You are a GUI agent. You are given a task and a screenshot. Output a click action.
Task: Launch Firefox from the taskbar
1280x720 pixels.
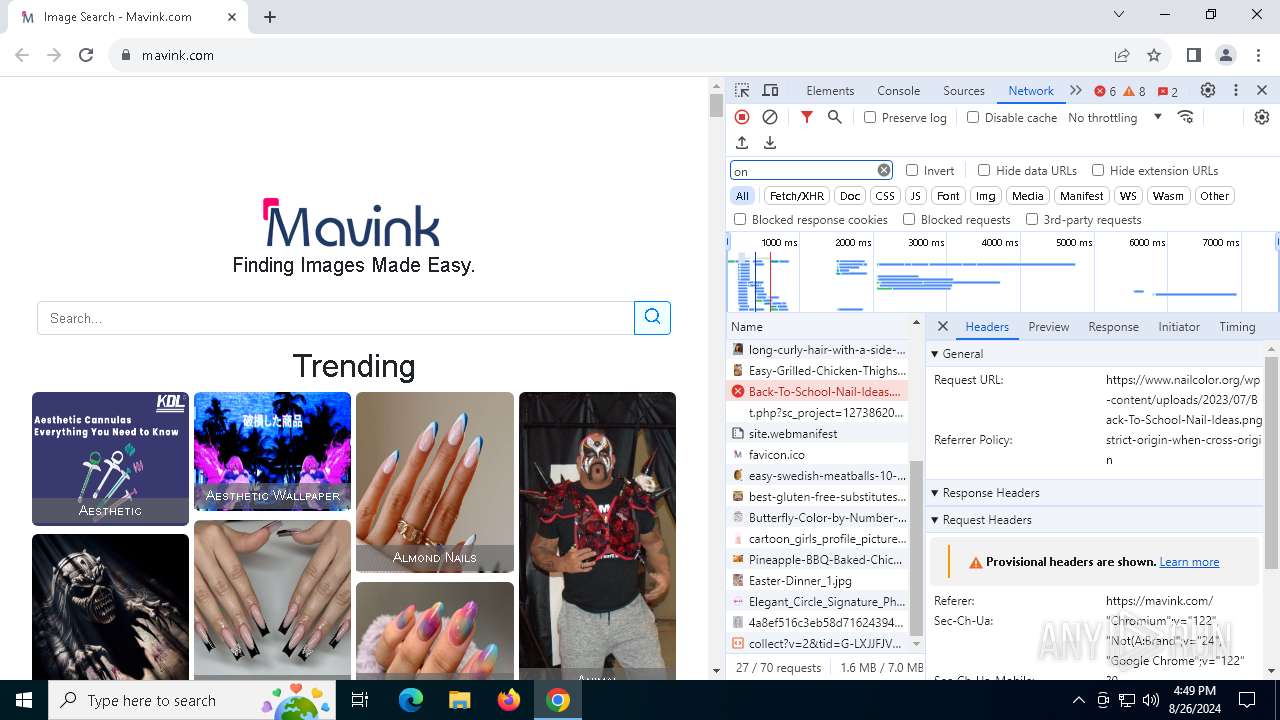point(508,700)
